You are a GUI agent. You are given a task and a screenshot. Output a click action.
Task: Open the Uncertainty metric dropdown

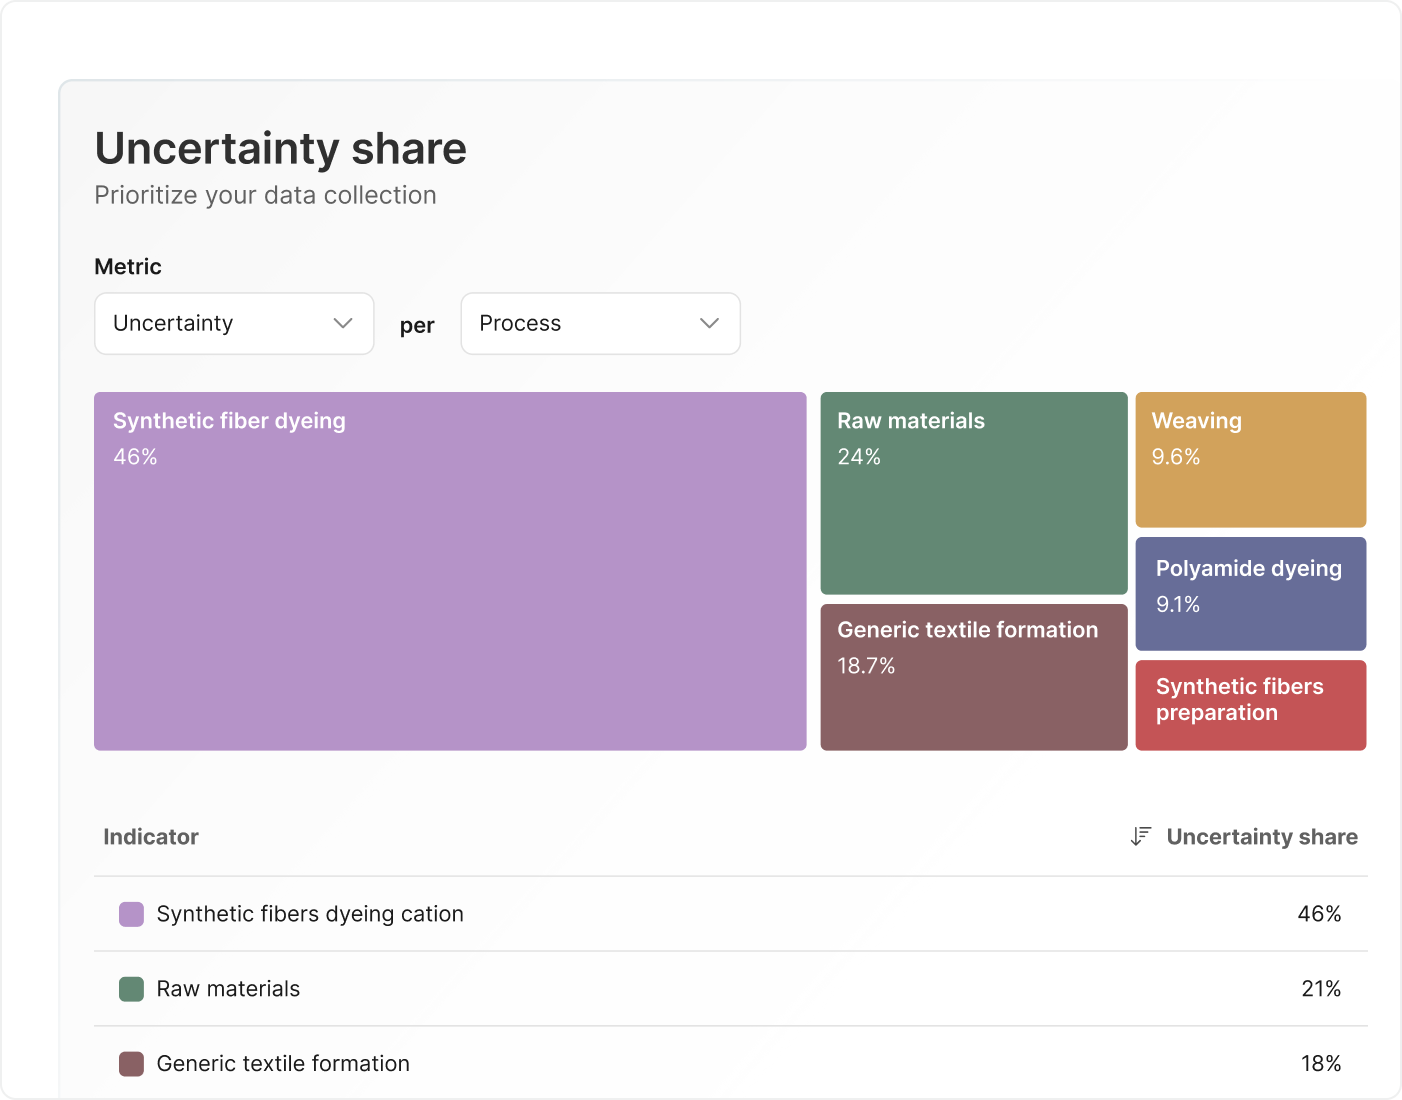click(233, 323)
